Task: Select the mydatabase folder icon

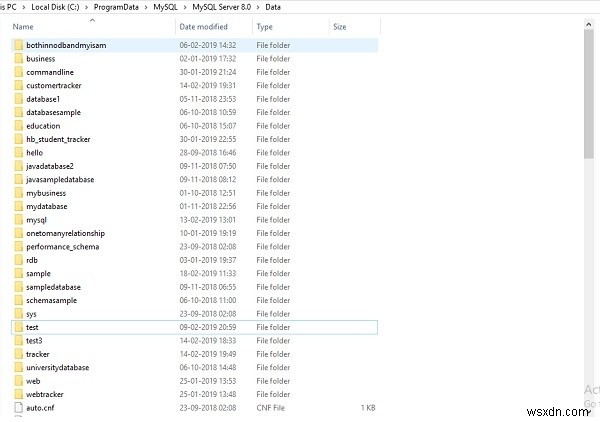Action: [18, 206]
